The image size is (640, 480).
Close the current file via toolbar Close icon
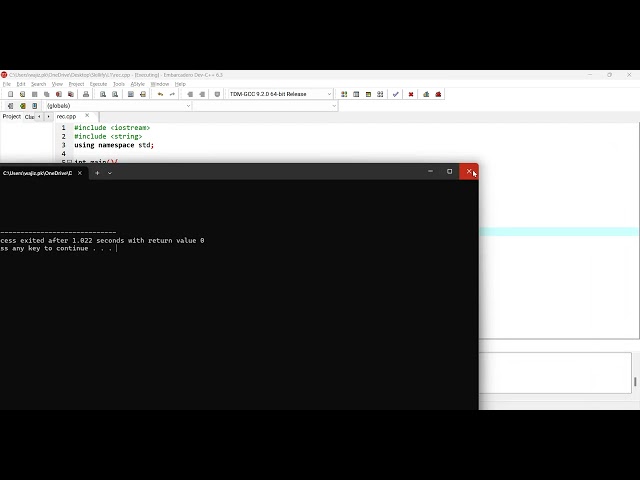pyautogui.click(x=59, y=94)
